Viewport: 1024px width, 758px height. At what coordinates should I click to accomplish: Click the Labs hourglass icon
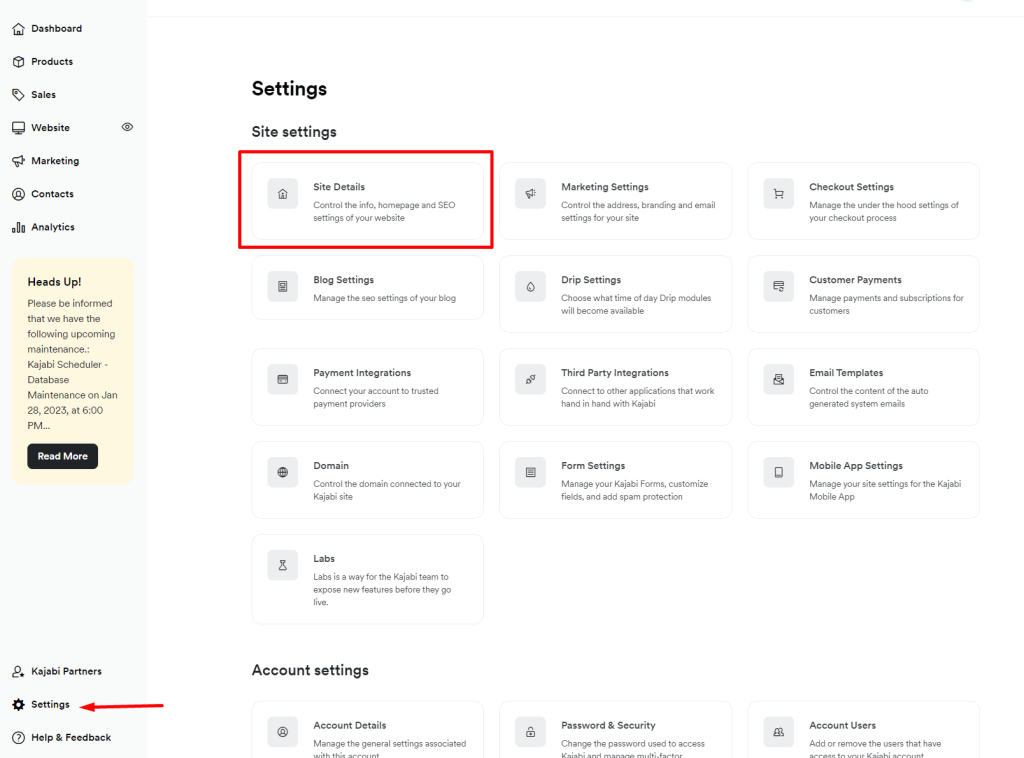(x=283, y=565)
